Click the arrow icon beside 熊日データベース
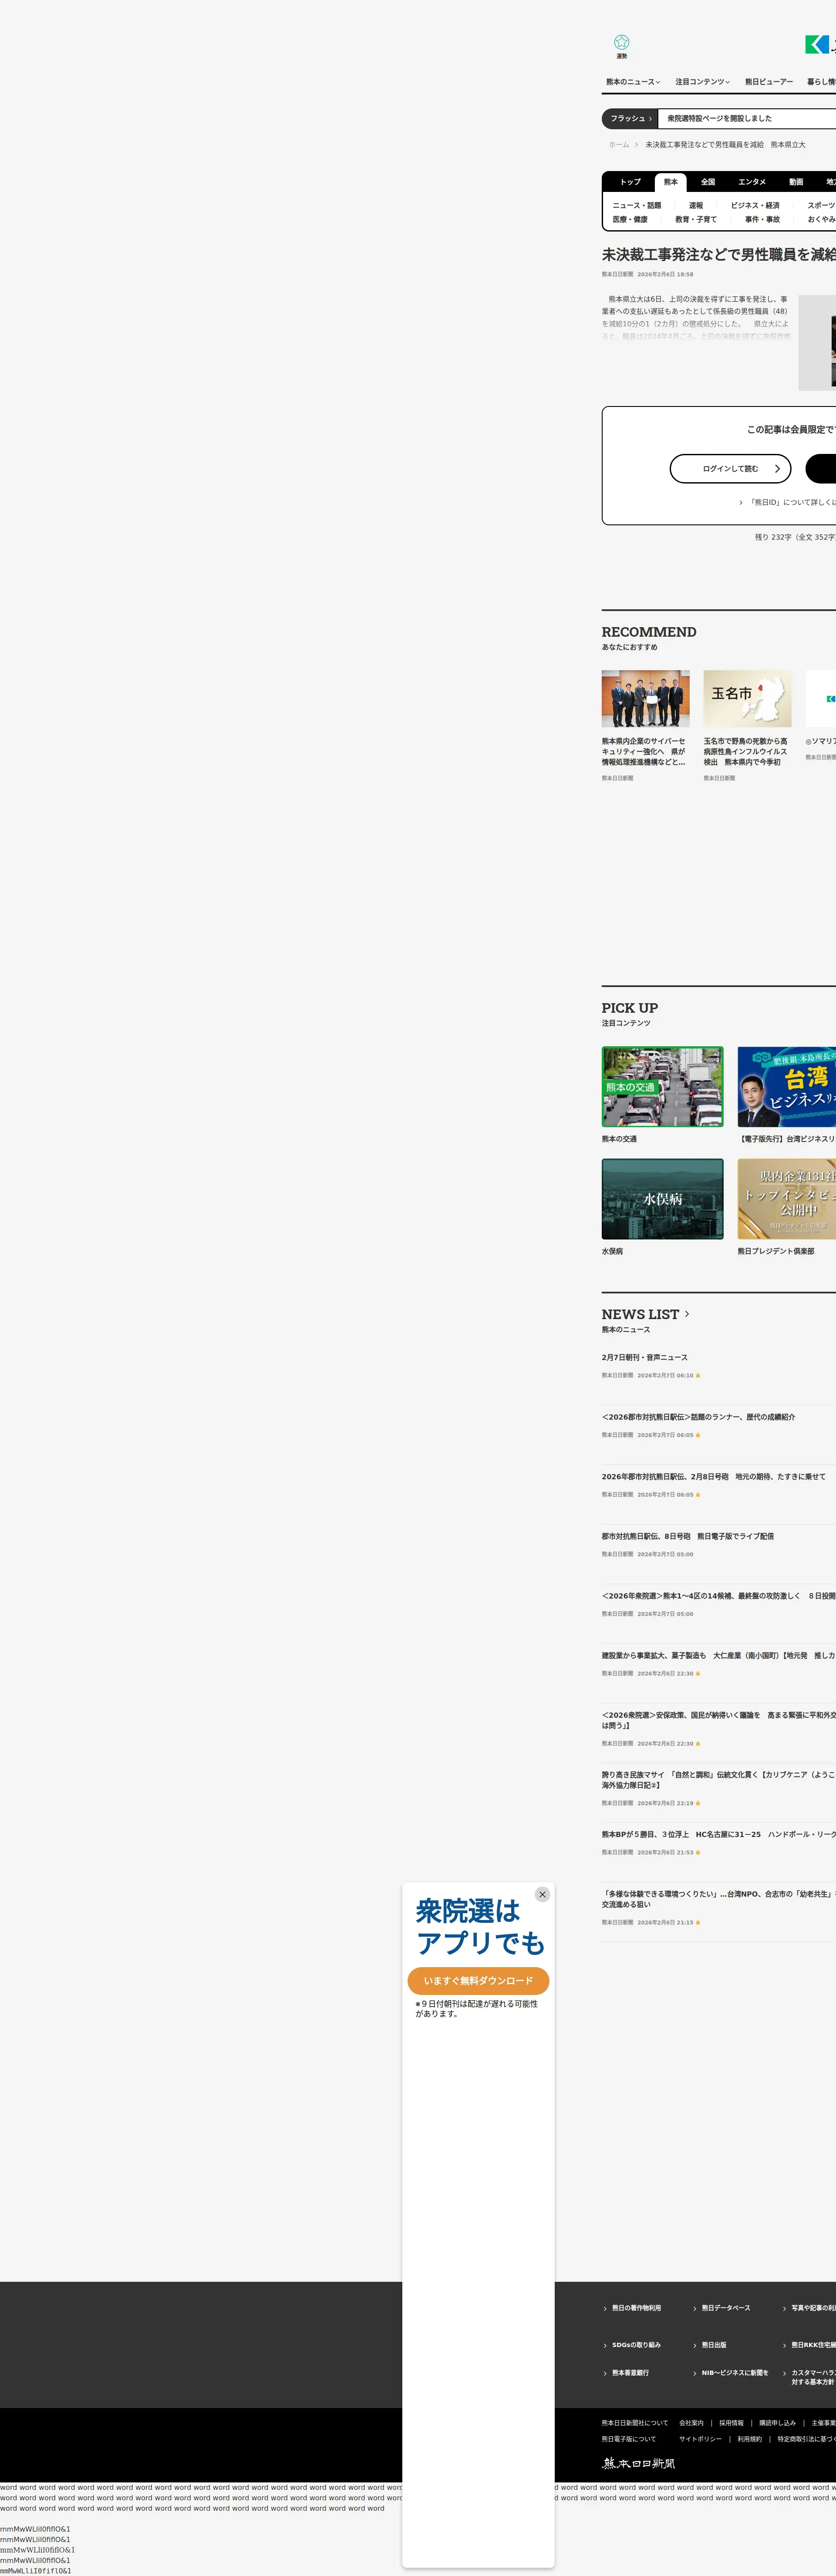Screen dimensions: 836x2576 (695, 2309)
